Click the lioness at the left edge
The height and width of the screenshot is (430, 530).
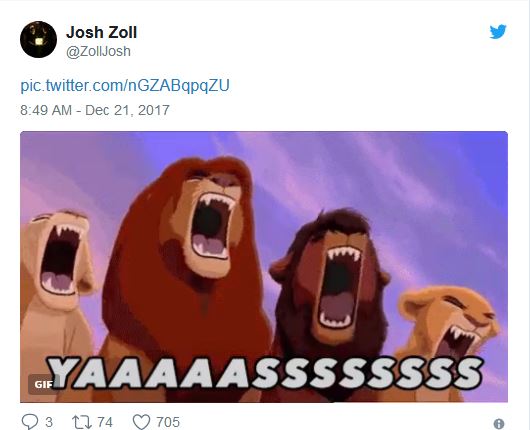pyautogui.click(x=57, y=297)
